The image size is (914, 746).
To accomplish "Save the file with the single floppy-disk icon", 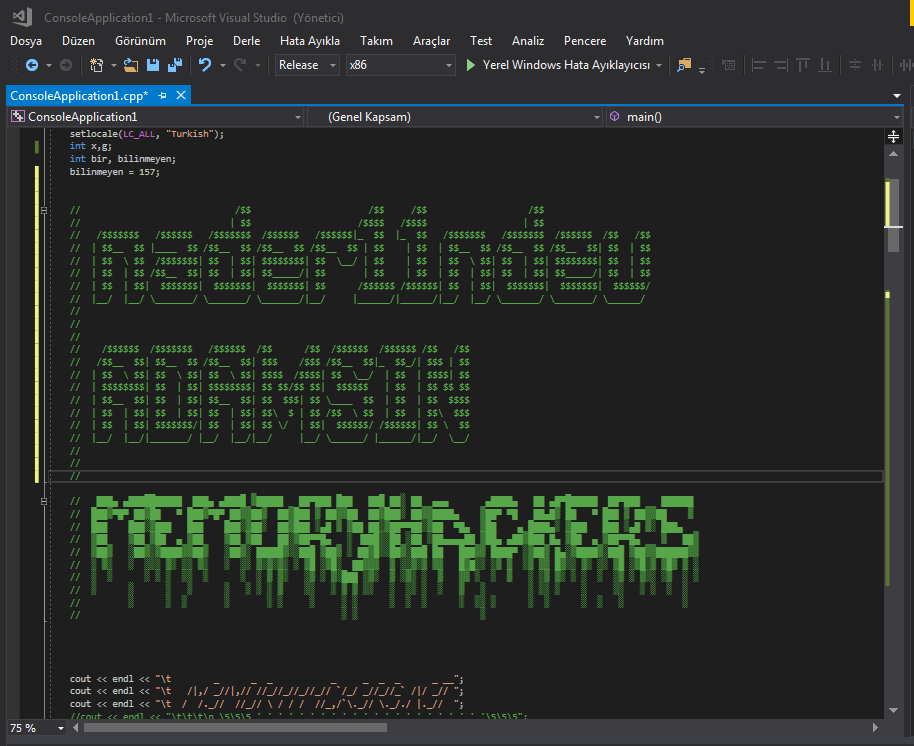I will [153, 65].
